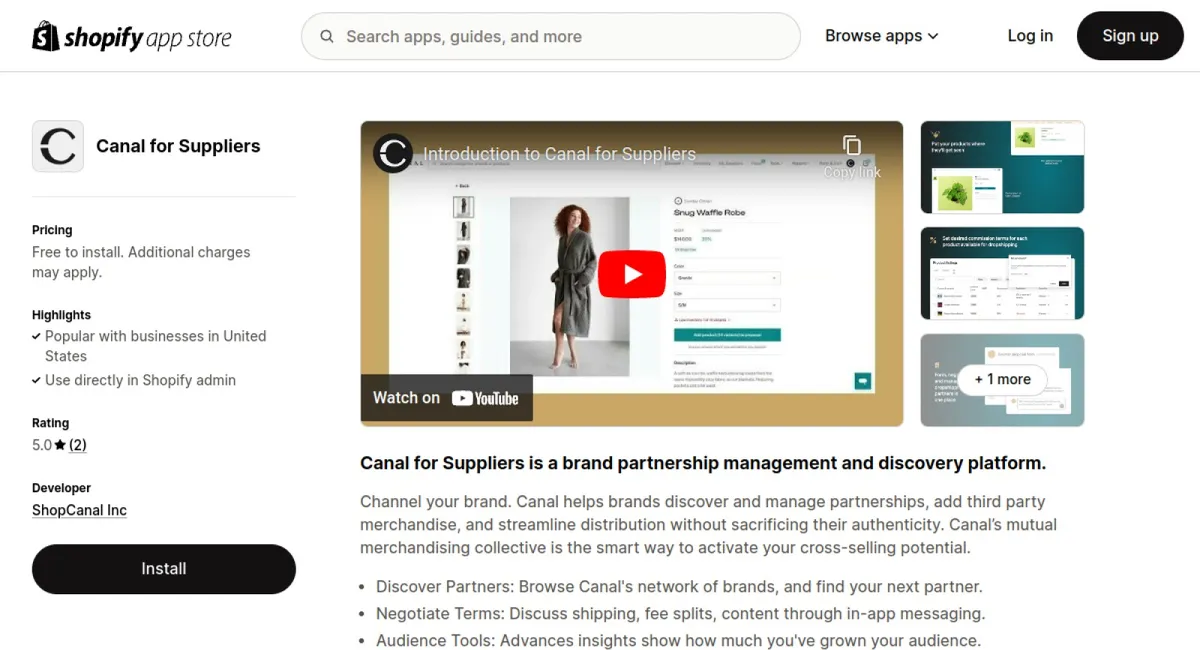Open the ShopCanal Inc developer link

coord(79,510)
